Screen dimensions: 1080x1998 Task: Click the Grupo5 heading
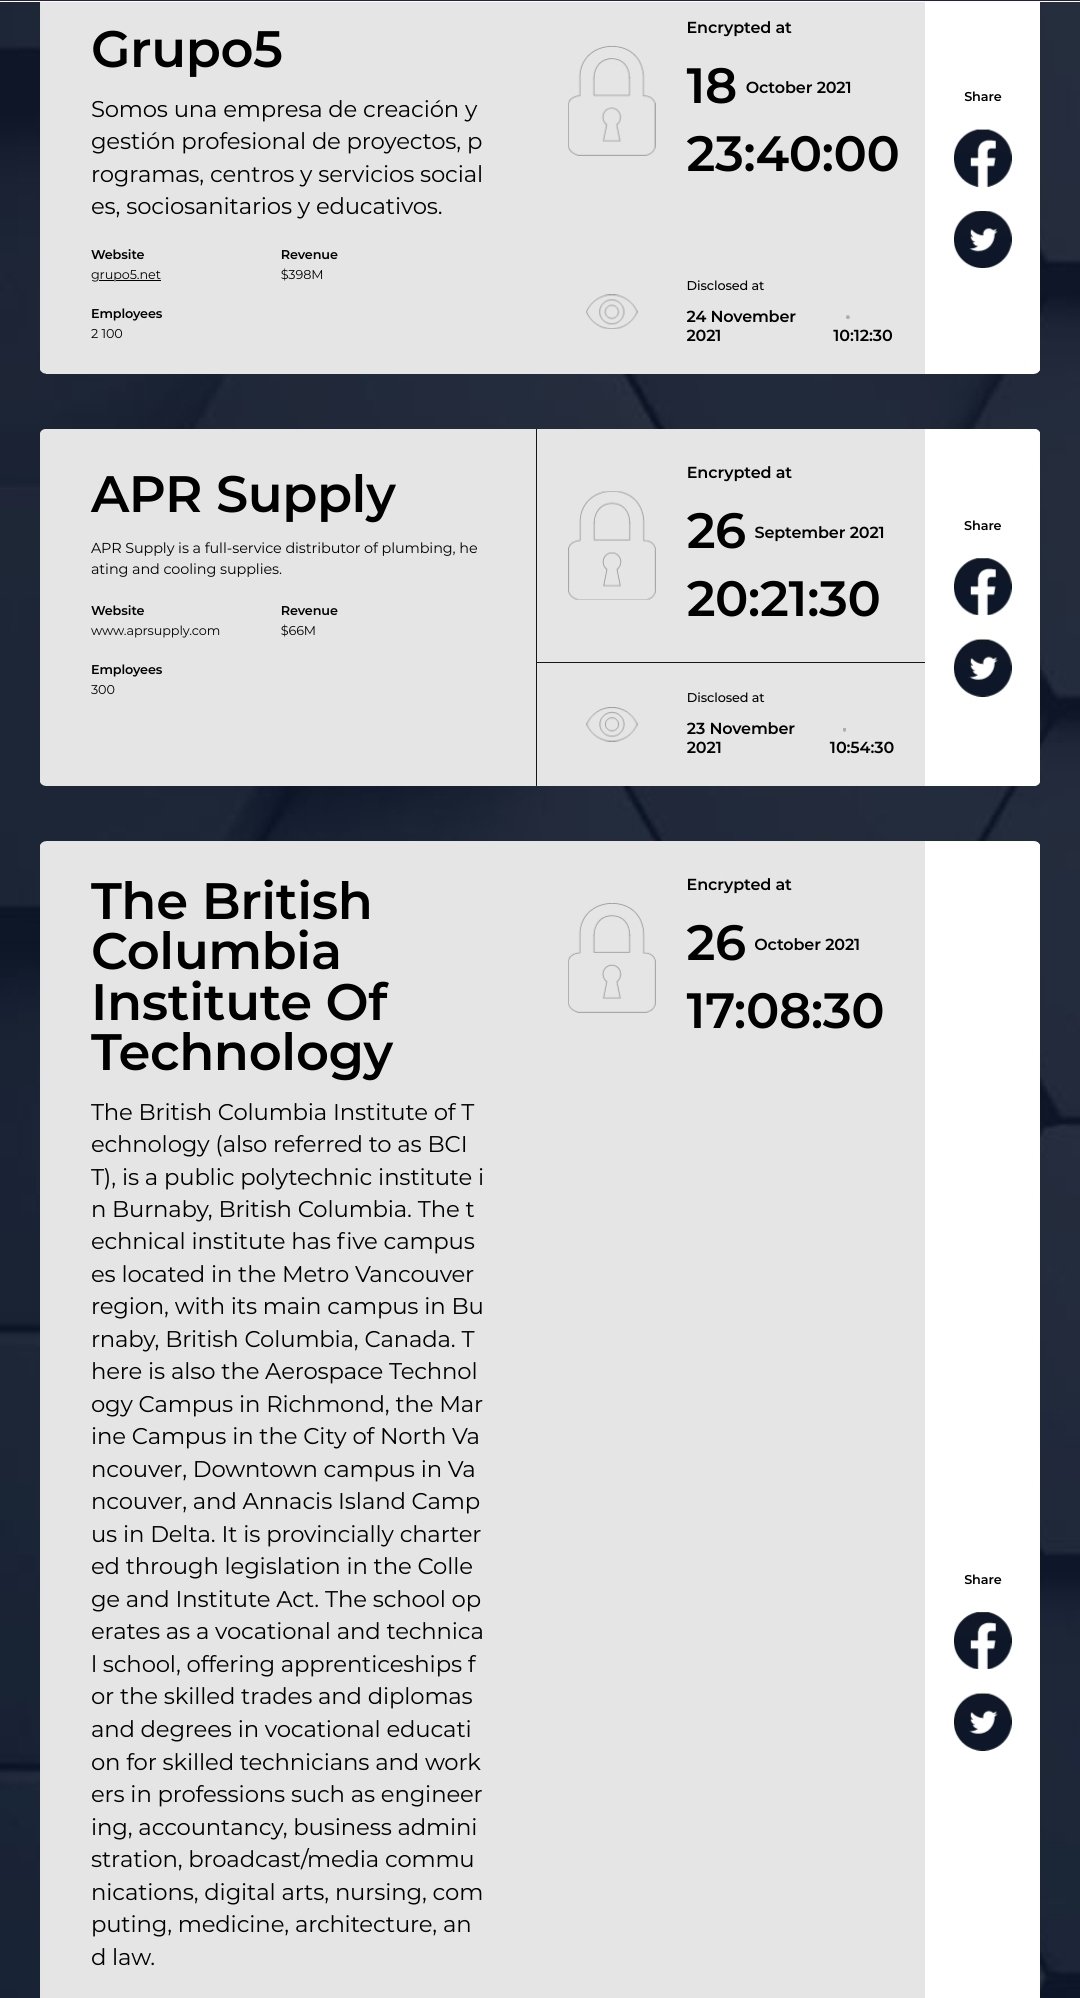[187, 49]
